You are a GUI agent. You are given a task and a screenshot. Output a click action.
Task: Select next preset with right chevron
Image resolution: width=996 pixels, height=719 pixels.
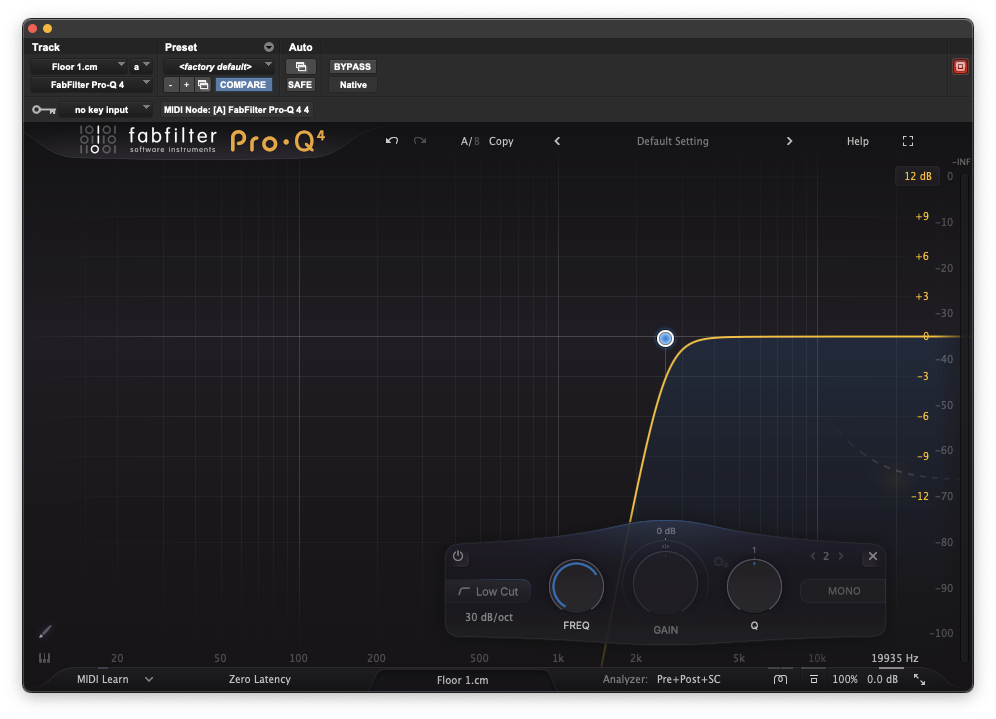point(790,141)
